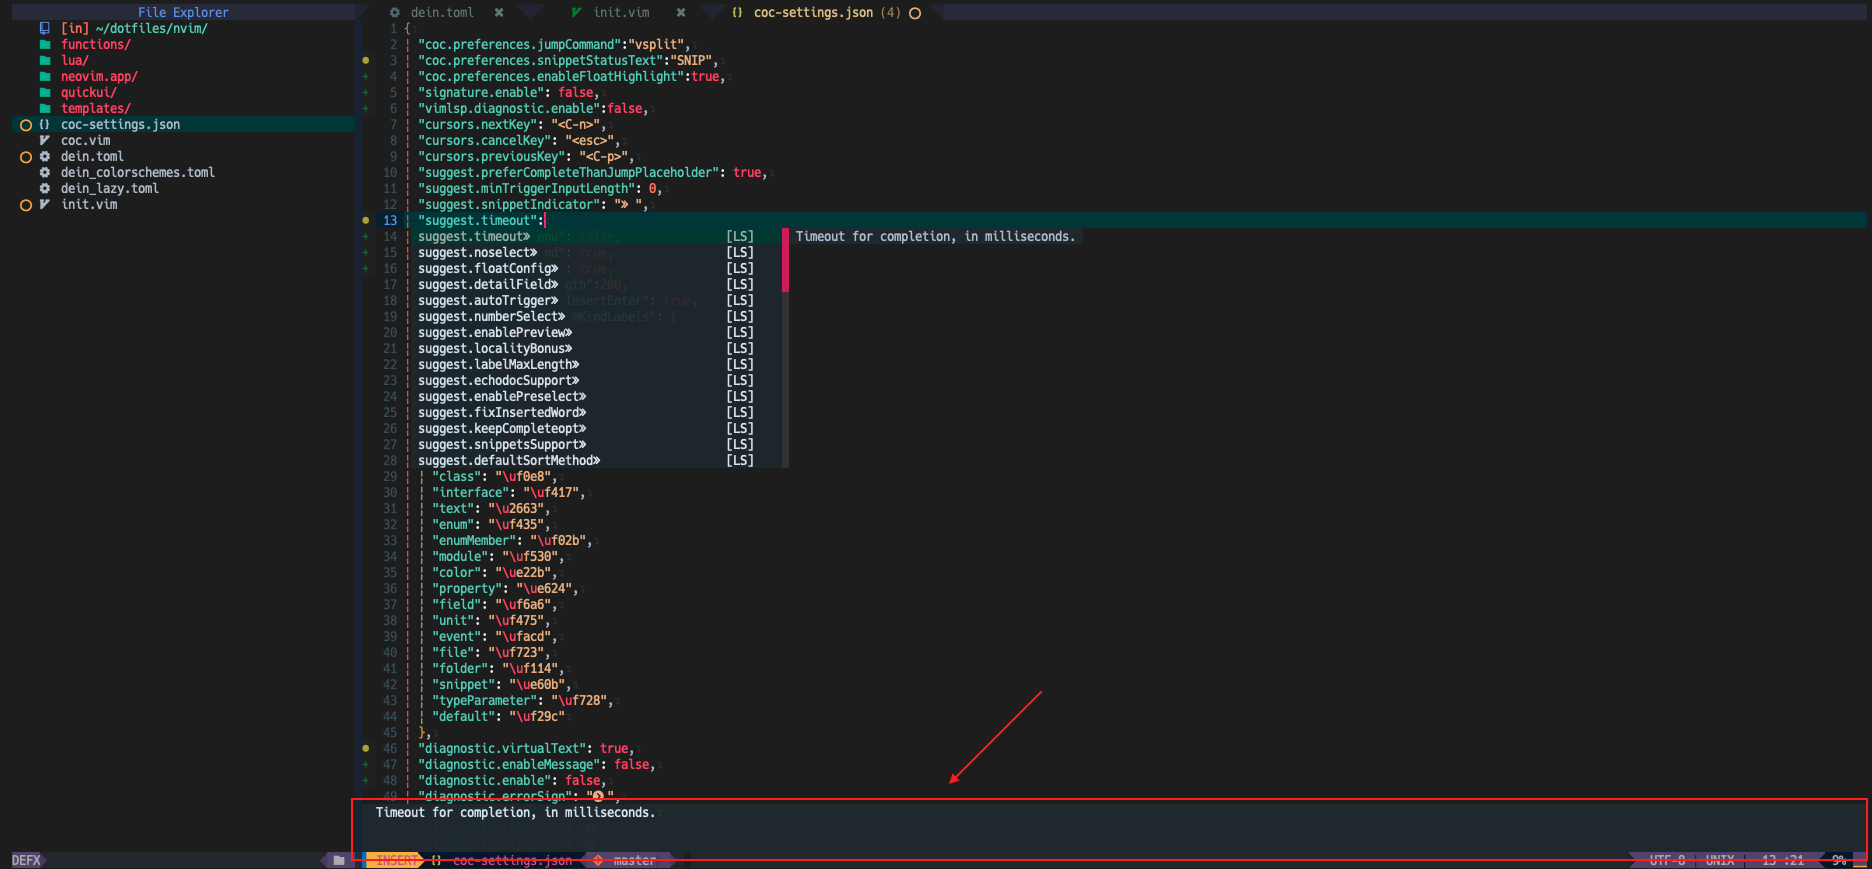The image size is (1872, 869).
Task: Open dein_colorschemes.toml file
Action: coord(137,173)
